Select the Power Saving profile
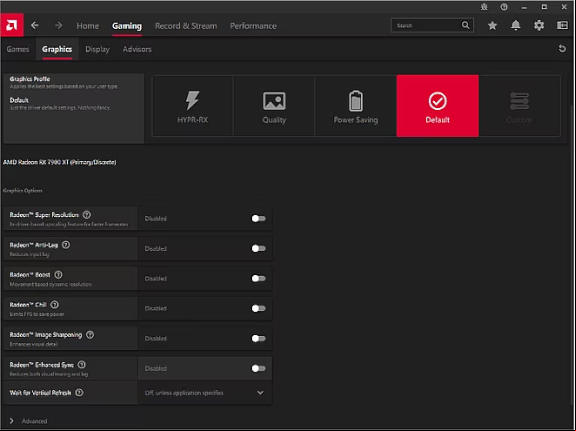Image resolution: width=576 pixels, height=431 pixels. click(356, 106)
